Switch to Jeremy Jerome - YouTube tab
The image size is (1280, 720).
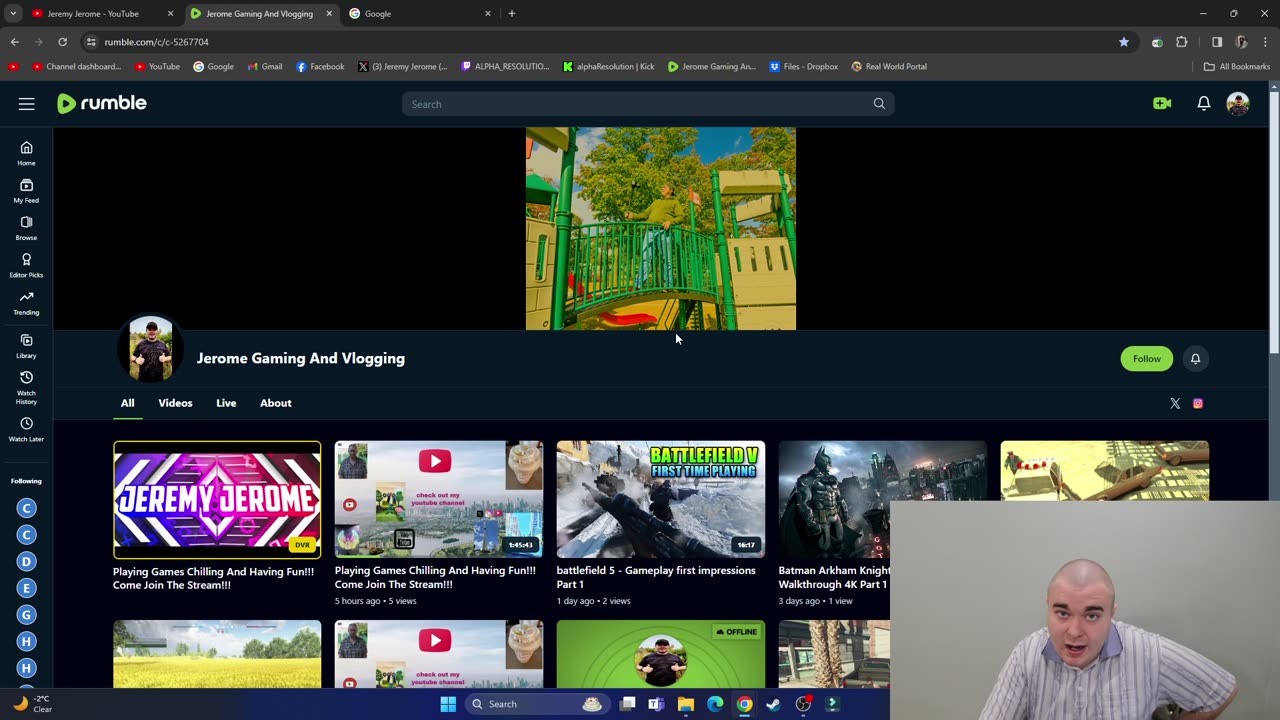93,14
